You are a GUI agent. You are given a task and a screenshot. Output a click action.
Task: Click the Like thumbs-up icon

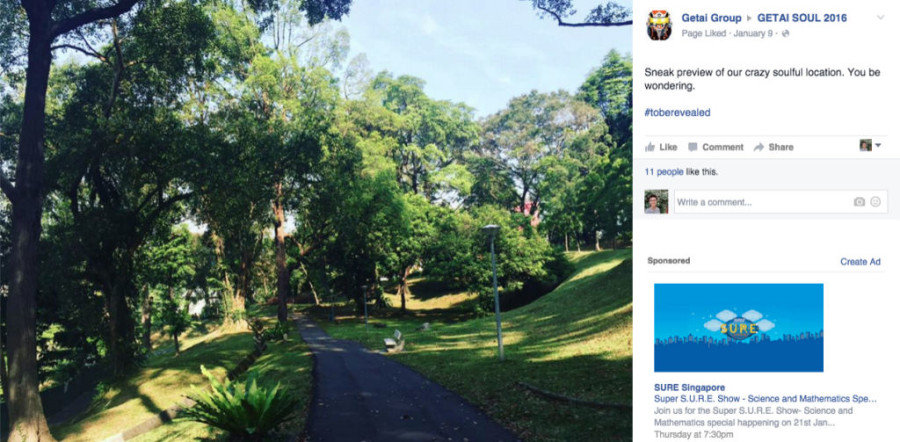pyautogui.click(x=650, y=148)
